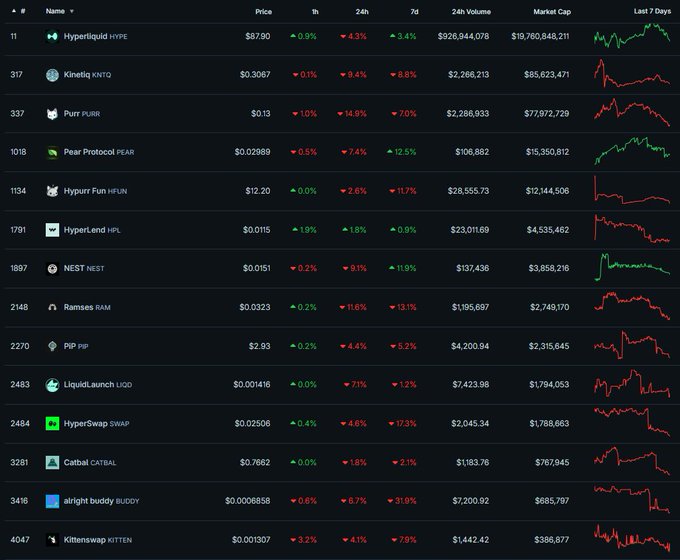Click Ramses volume $1,195,697
This screenshot has width=680, height=560.
coord(470,307)
